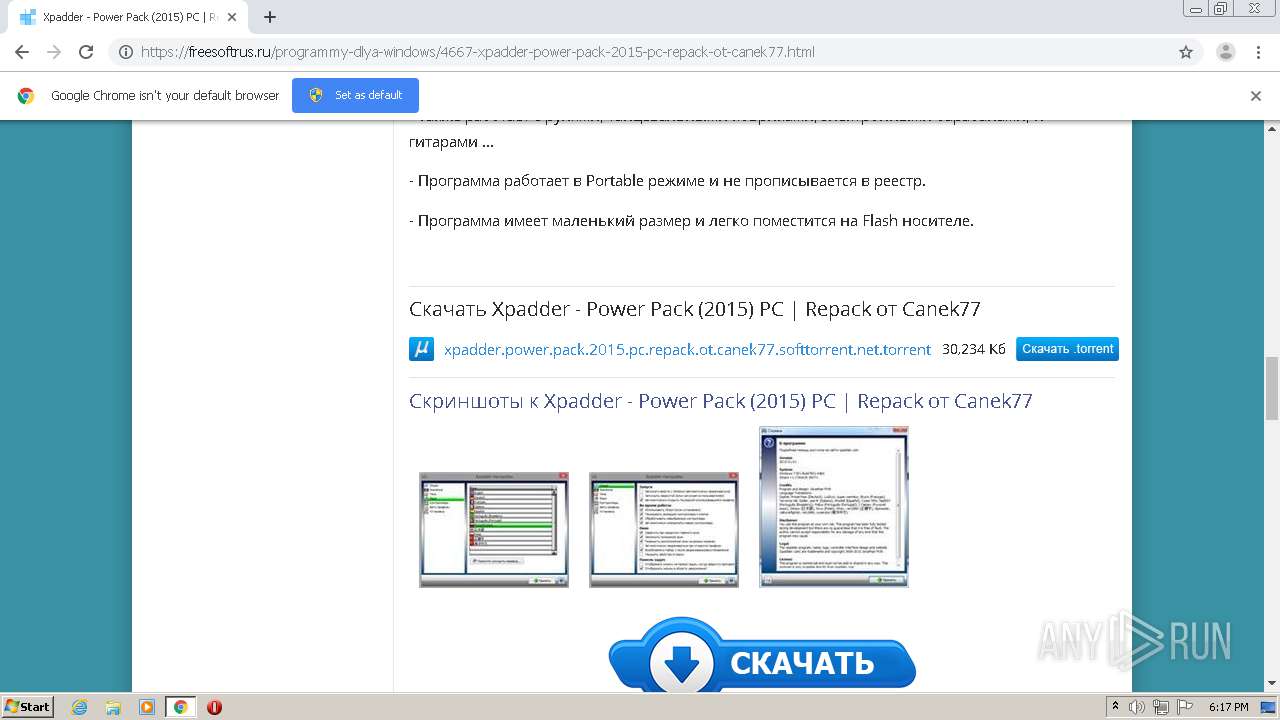Switch to Chrome in the taskbar
Viewport: 1280px width, 720px height.
coord(180,707)
